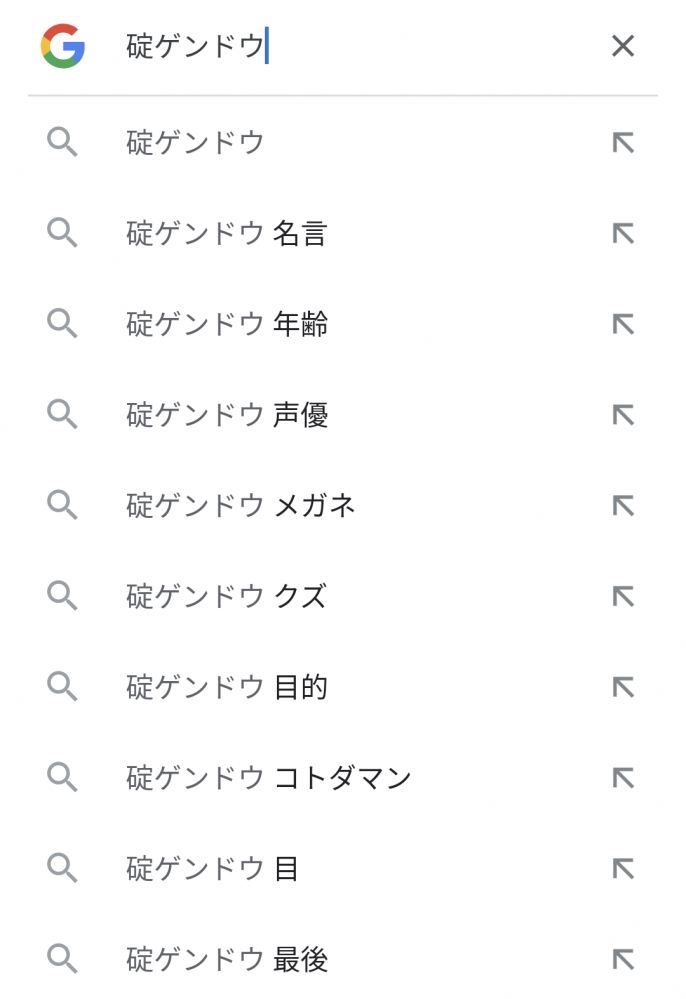Tap the insert arrow beside 碇ゲンドウ クズ
Screen dimensions: 686x999
click(x=623, y=596)
